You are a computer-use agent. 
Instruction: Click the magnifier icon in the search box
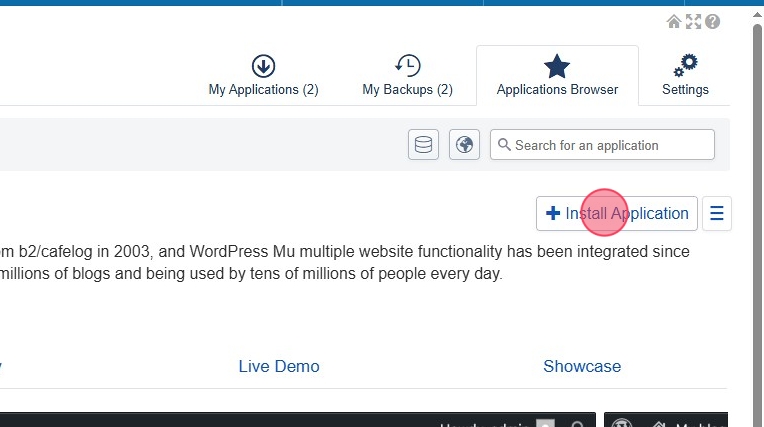pos(504,145)
